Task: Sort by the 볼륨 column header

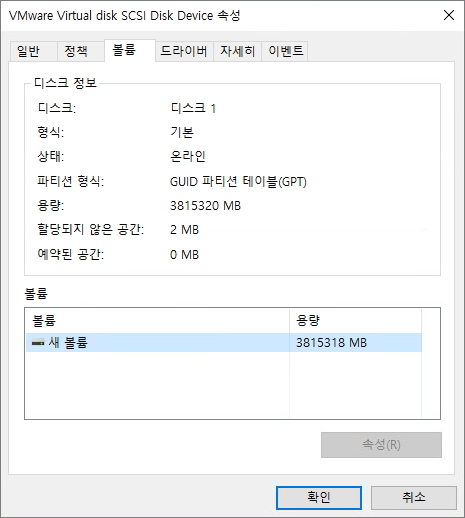Action: (x=157, y=321)
